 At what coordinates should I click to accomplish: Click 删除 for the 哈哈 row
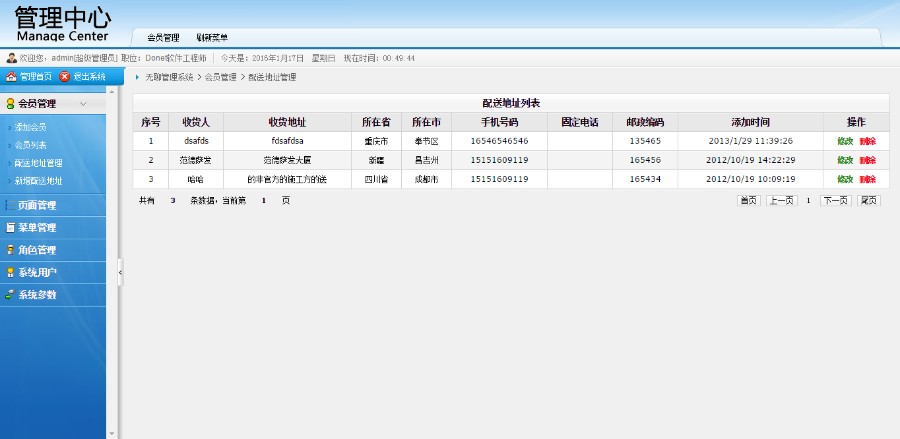click(867, 179)
